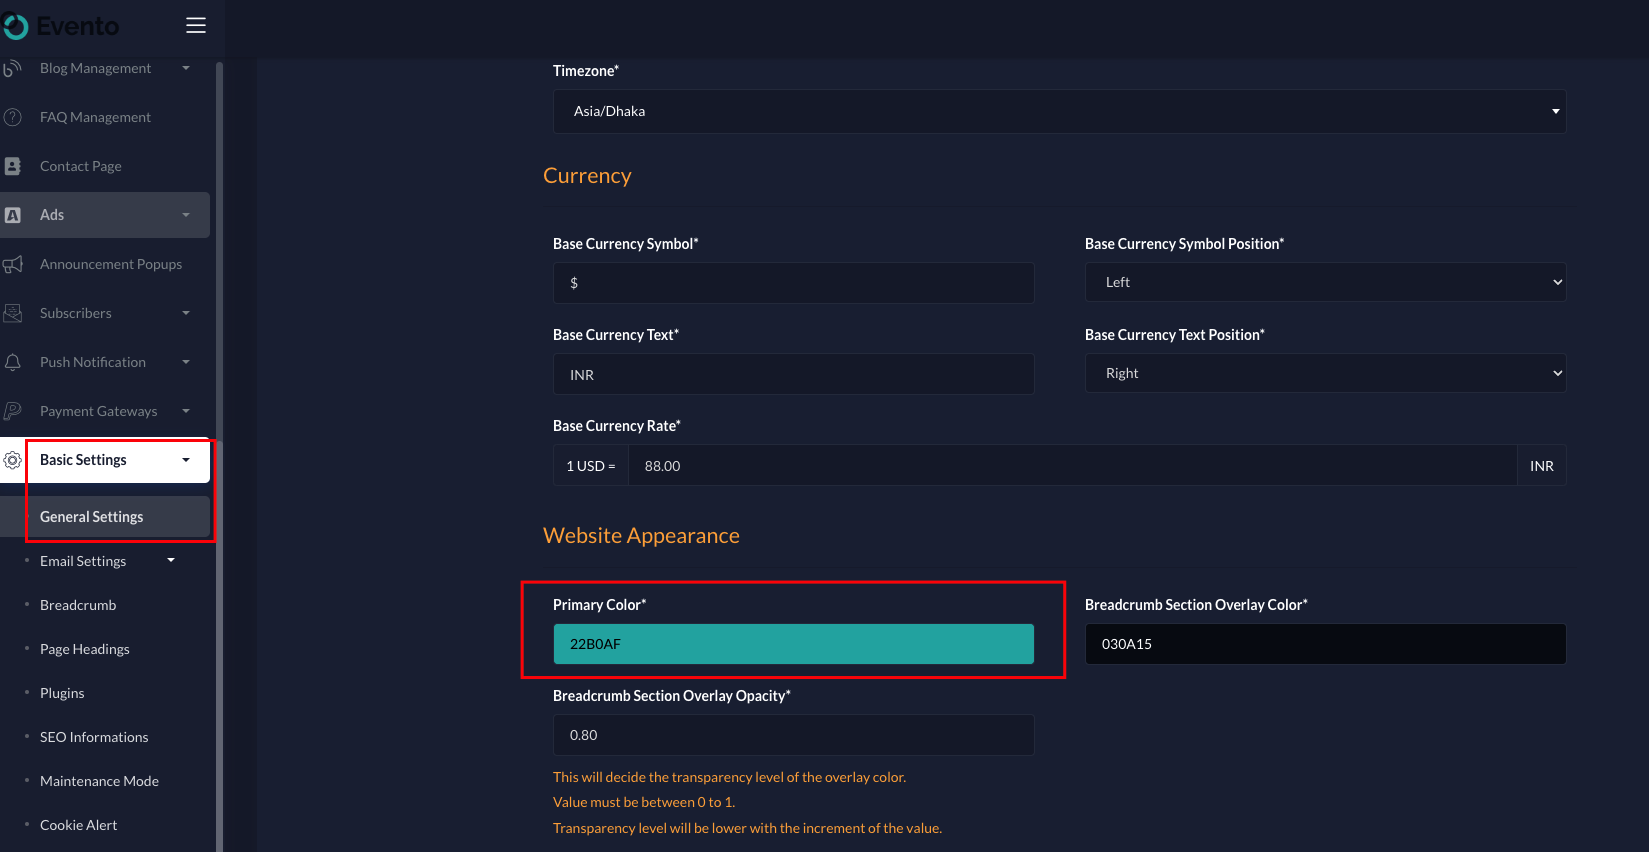Open General Settings in sidebar
1649x852 pixels.
pyautogui.click(x=92, y=517)
